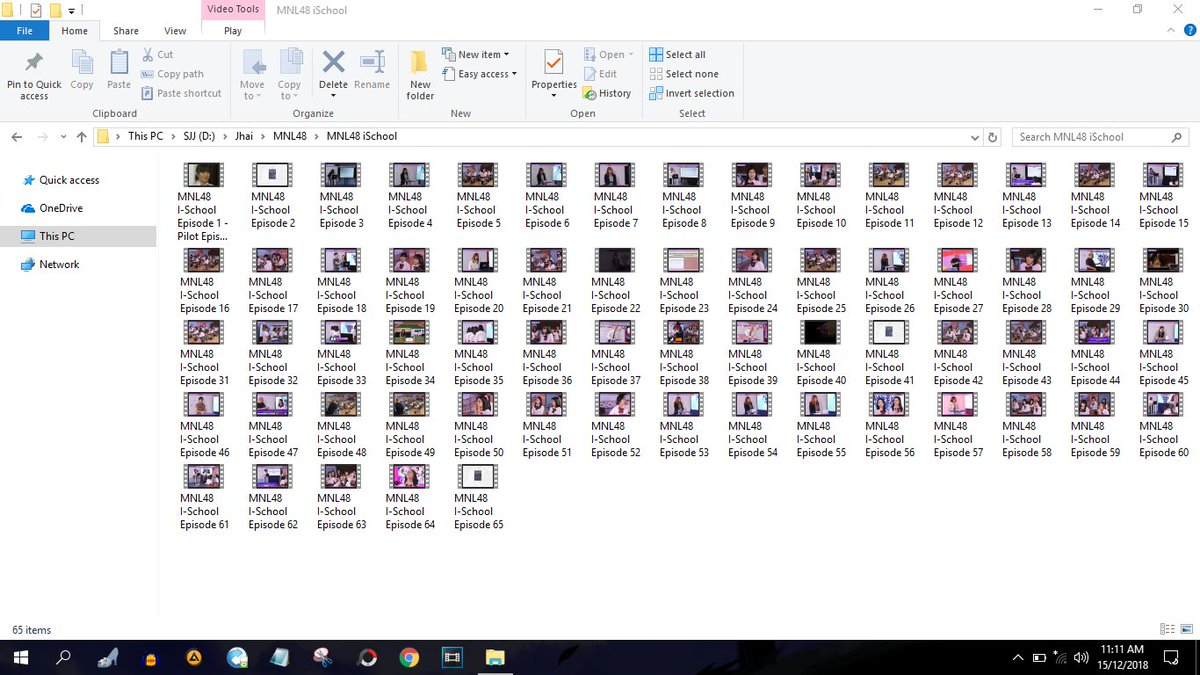Switch to the Home ribbon tab

coord(74,31)
